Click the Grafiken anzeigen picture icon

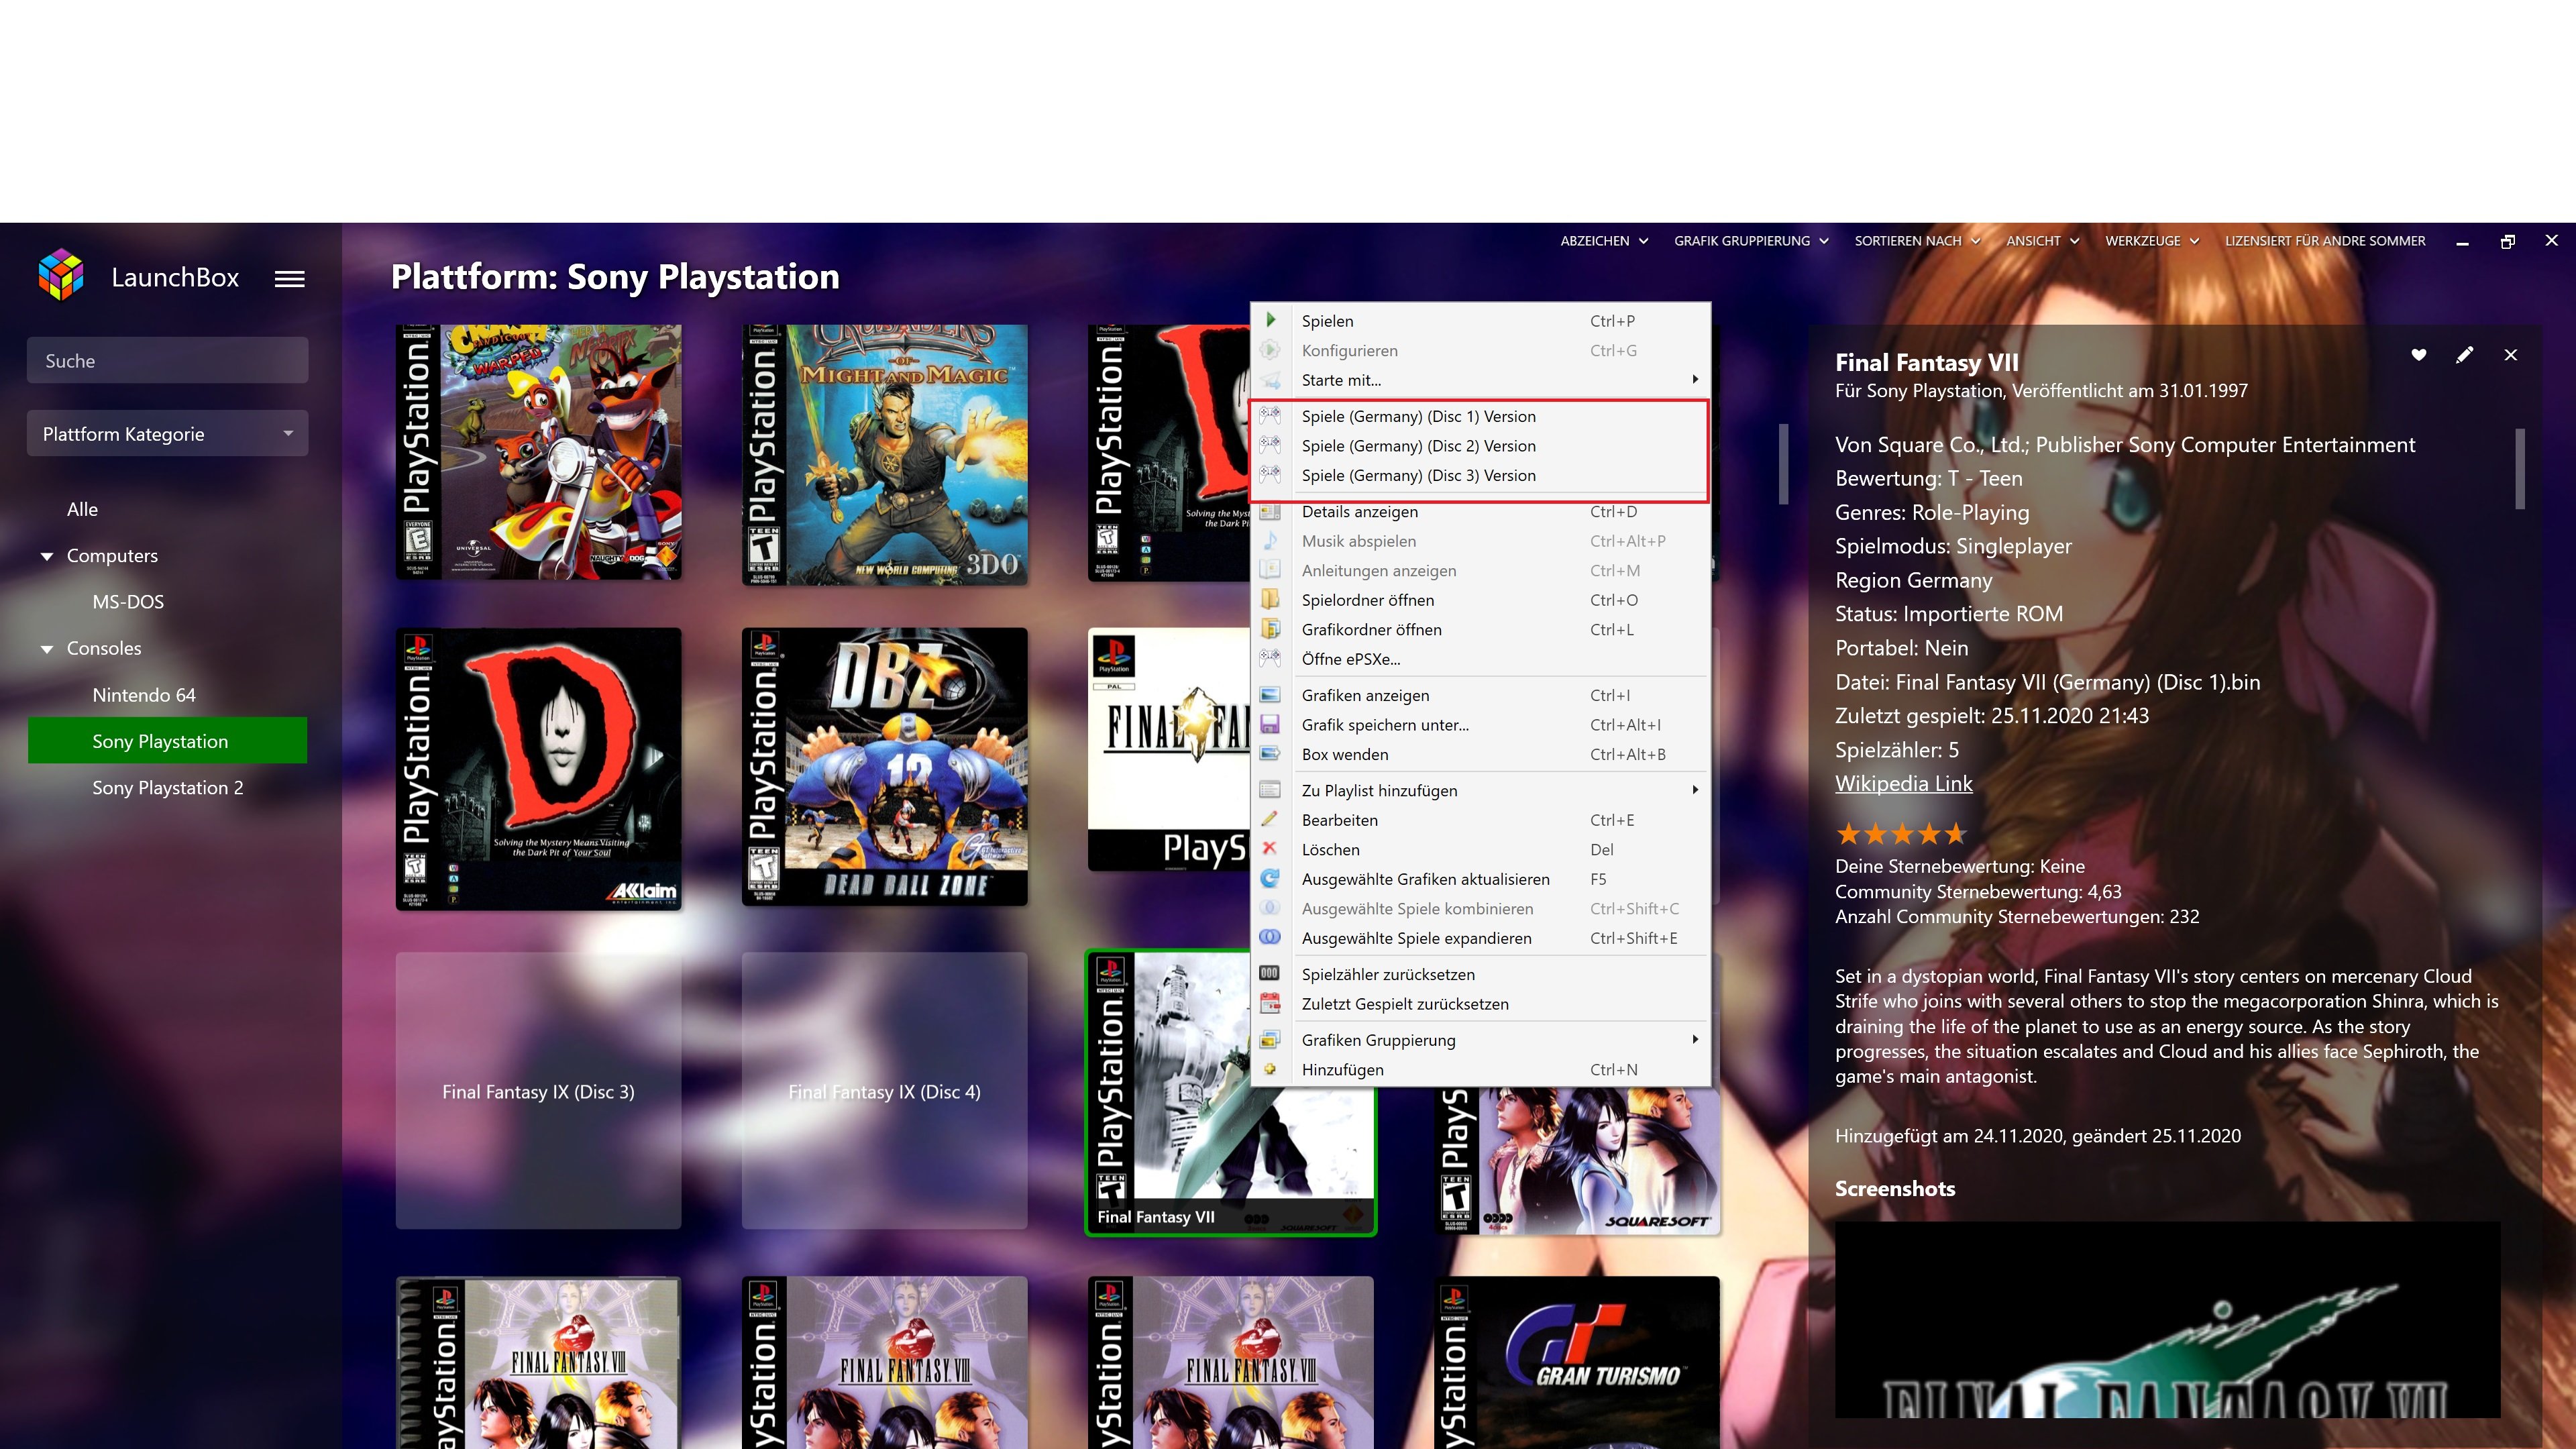(x=1270, y=695)
